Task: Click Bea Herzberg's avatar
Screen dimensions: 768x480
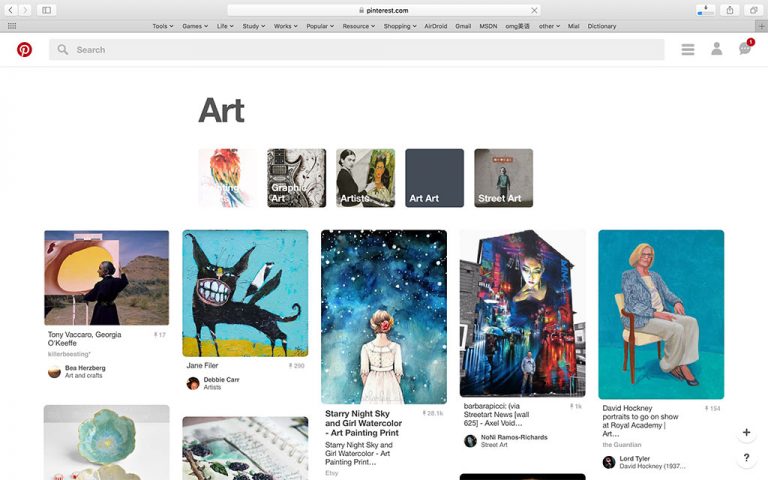Action: 54,372
